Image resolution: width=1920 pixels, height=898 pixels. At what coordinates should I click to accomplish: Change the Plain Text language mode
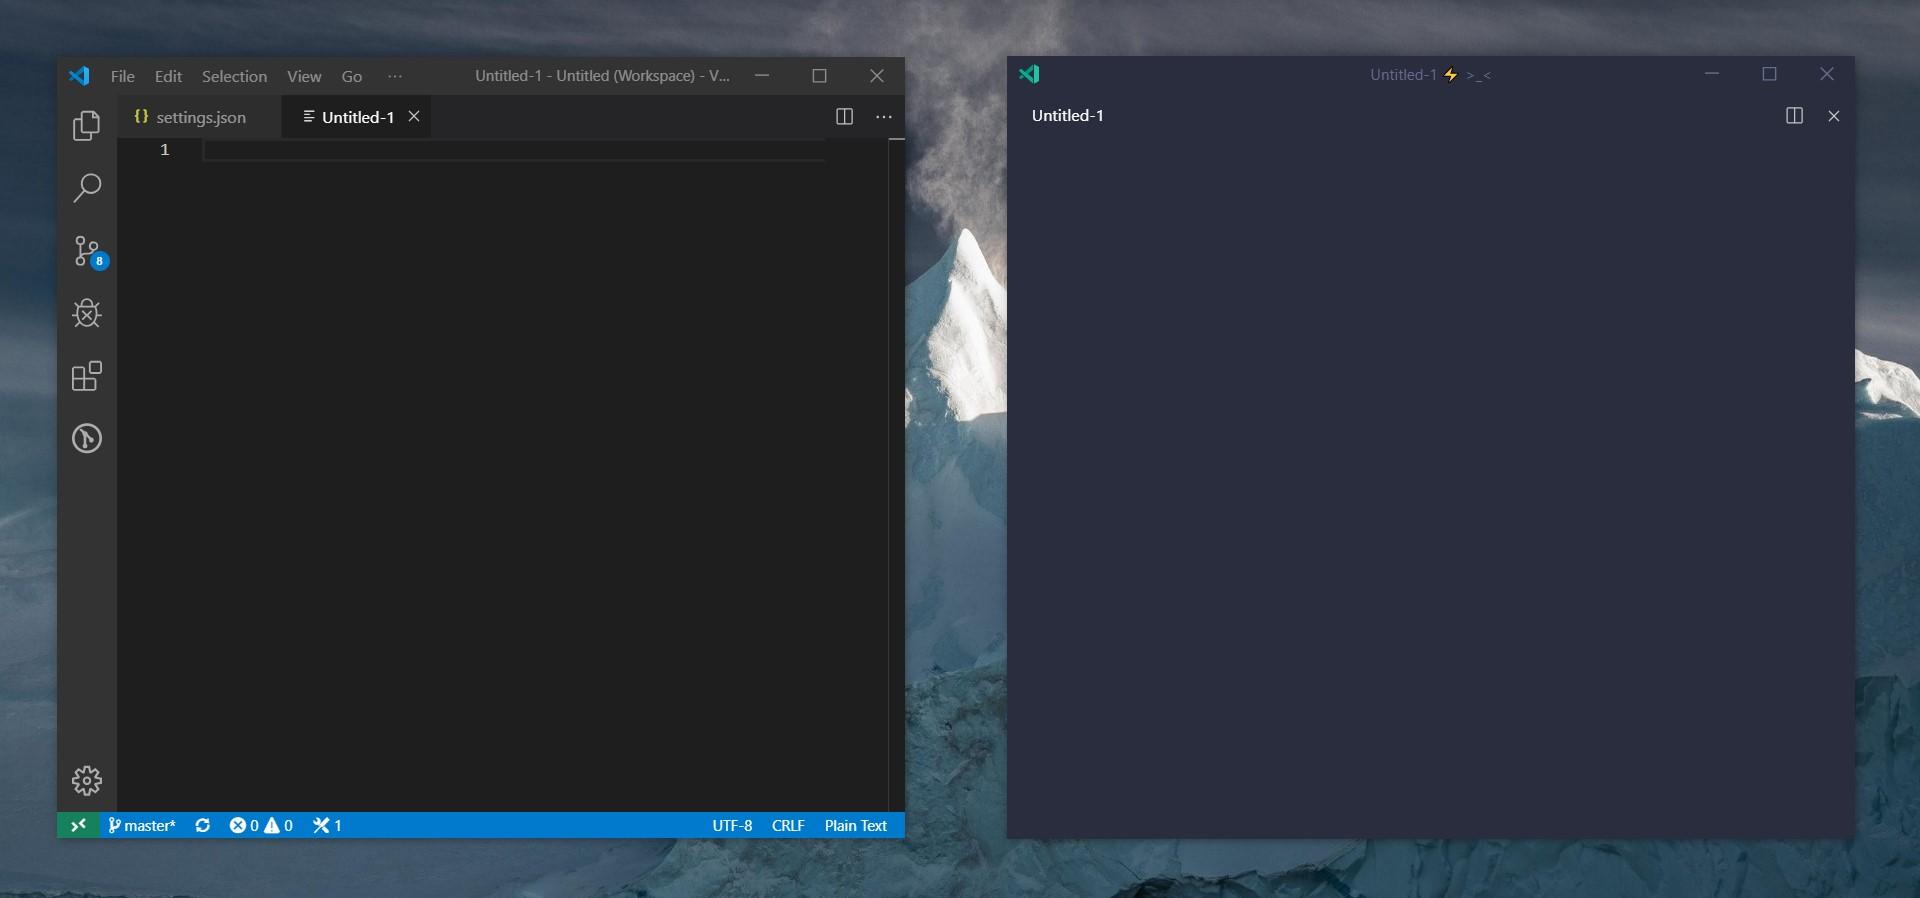[855, 825]
